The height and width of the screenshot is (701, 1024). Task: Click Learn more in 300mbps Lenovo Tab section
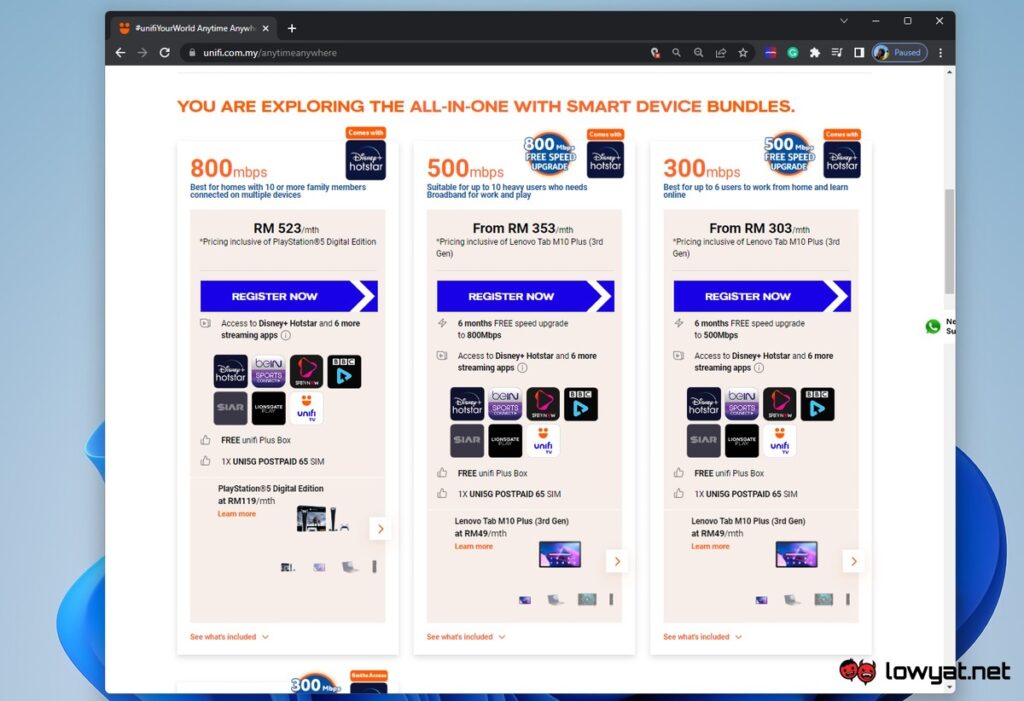click(710, 547)
